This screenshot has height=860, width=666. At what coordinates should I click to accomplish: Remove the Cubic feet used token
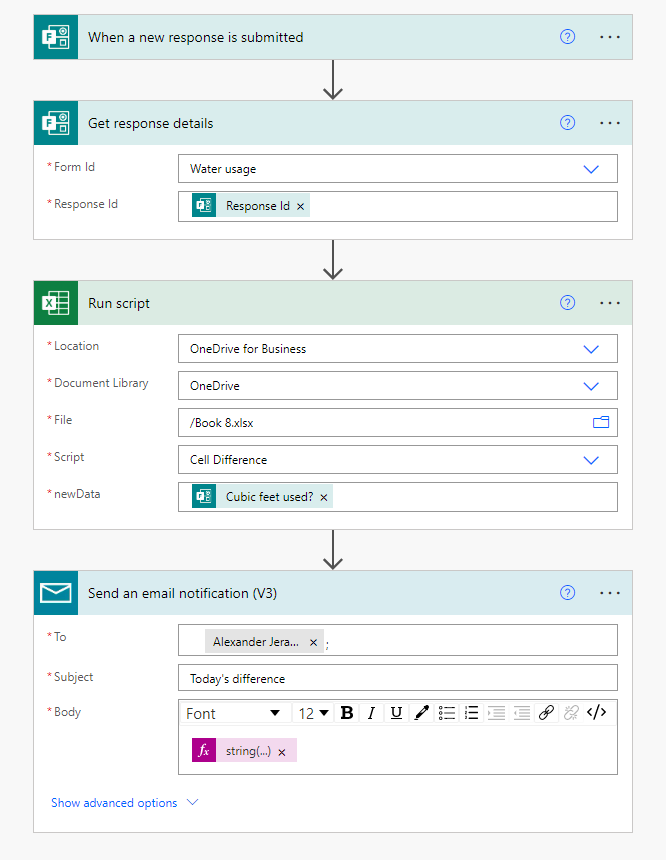323,496
